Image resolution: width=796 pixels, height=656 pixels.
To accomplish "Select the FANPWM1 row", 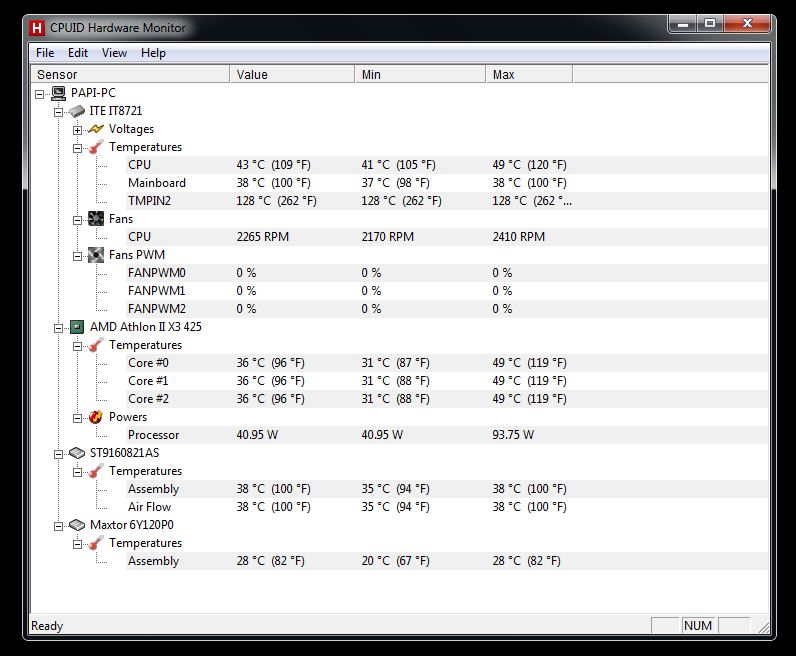I will tap(447, 291).
